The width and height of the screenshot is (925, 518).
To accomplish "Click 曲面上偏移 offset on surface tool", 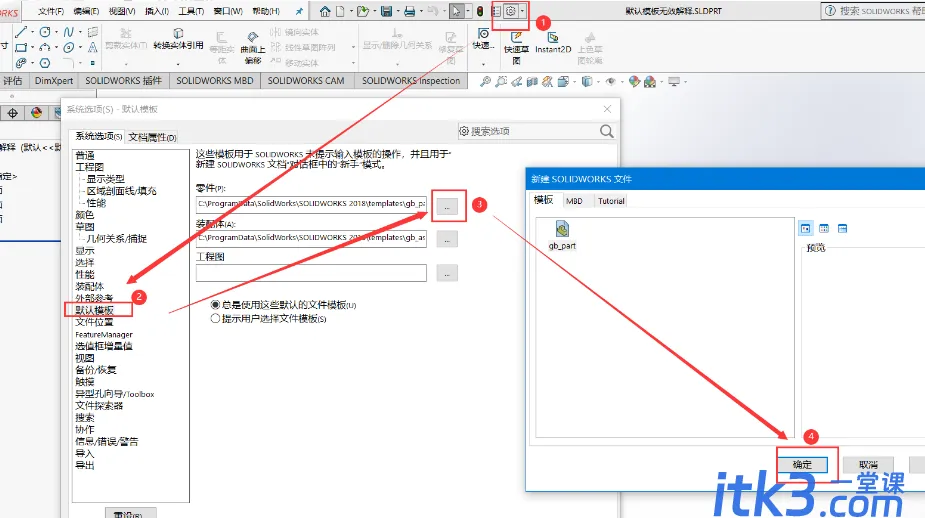I will coord(252,47).
